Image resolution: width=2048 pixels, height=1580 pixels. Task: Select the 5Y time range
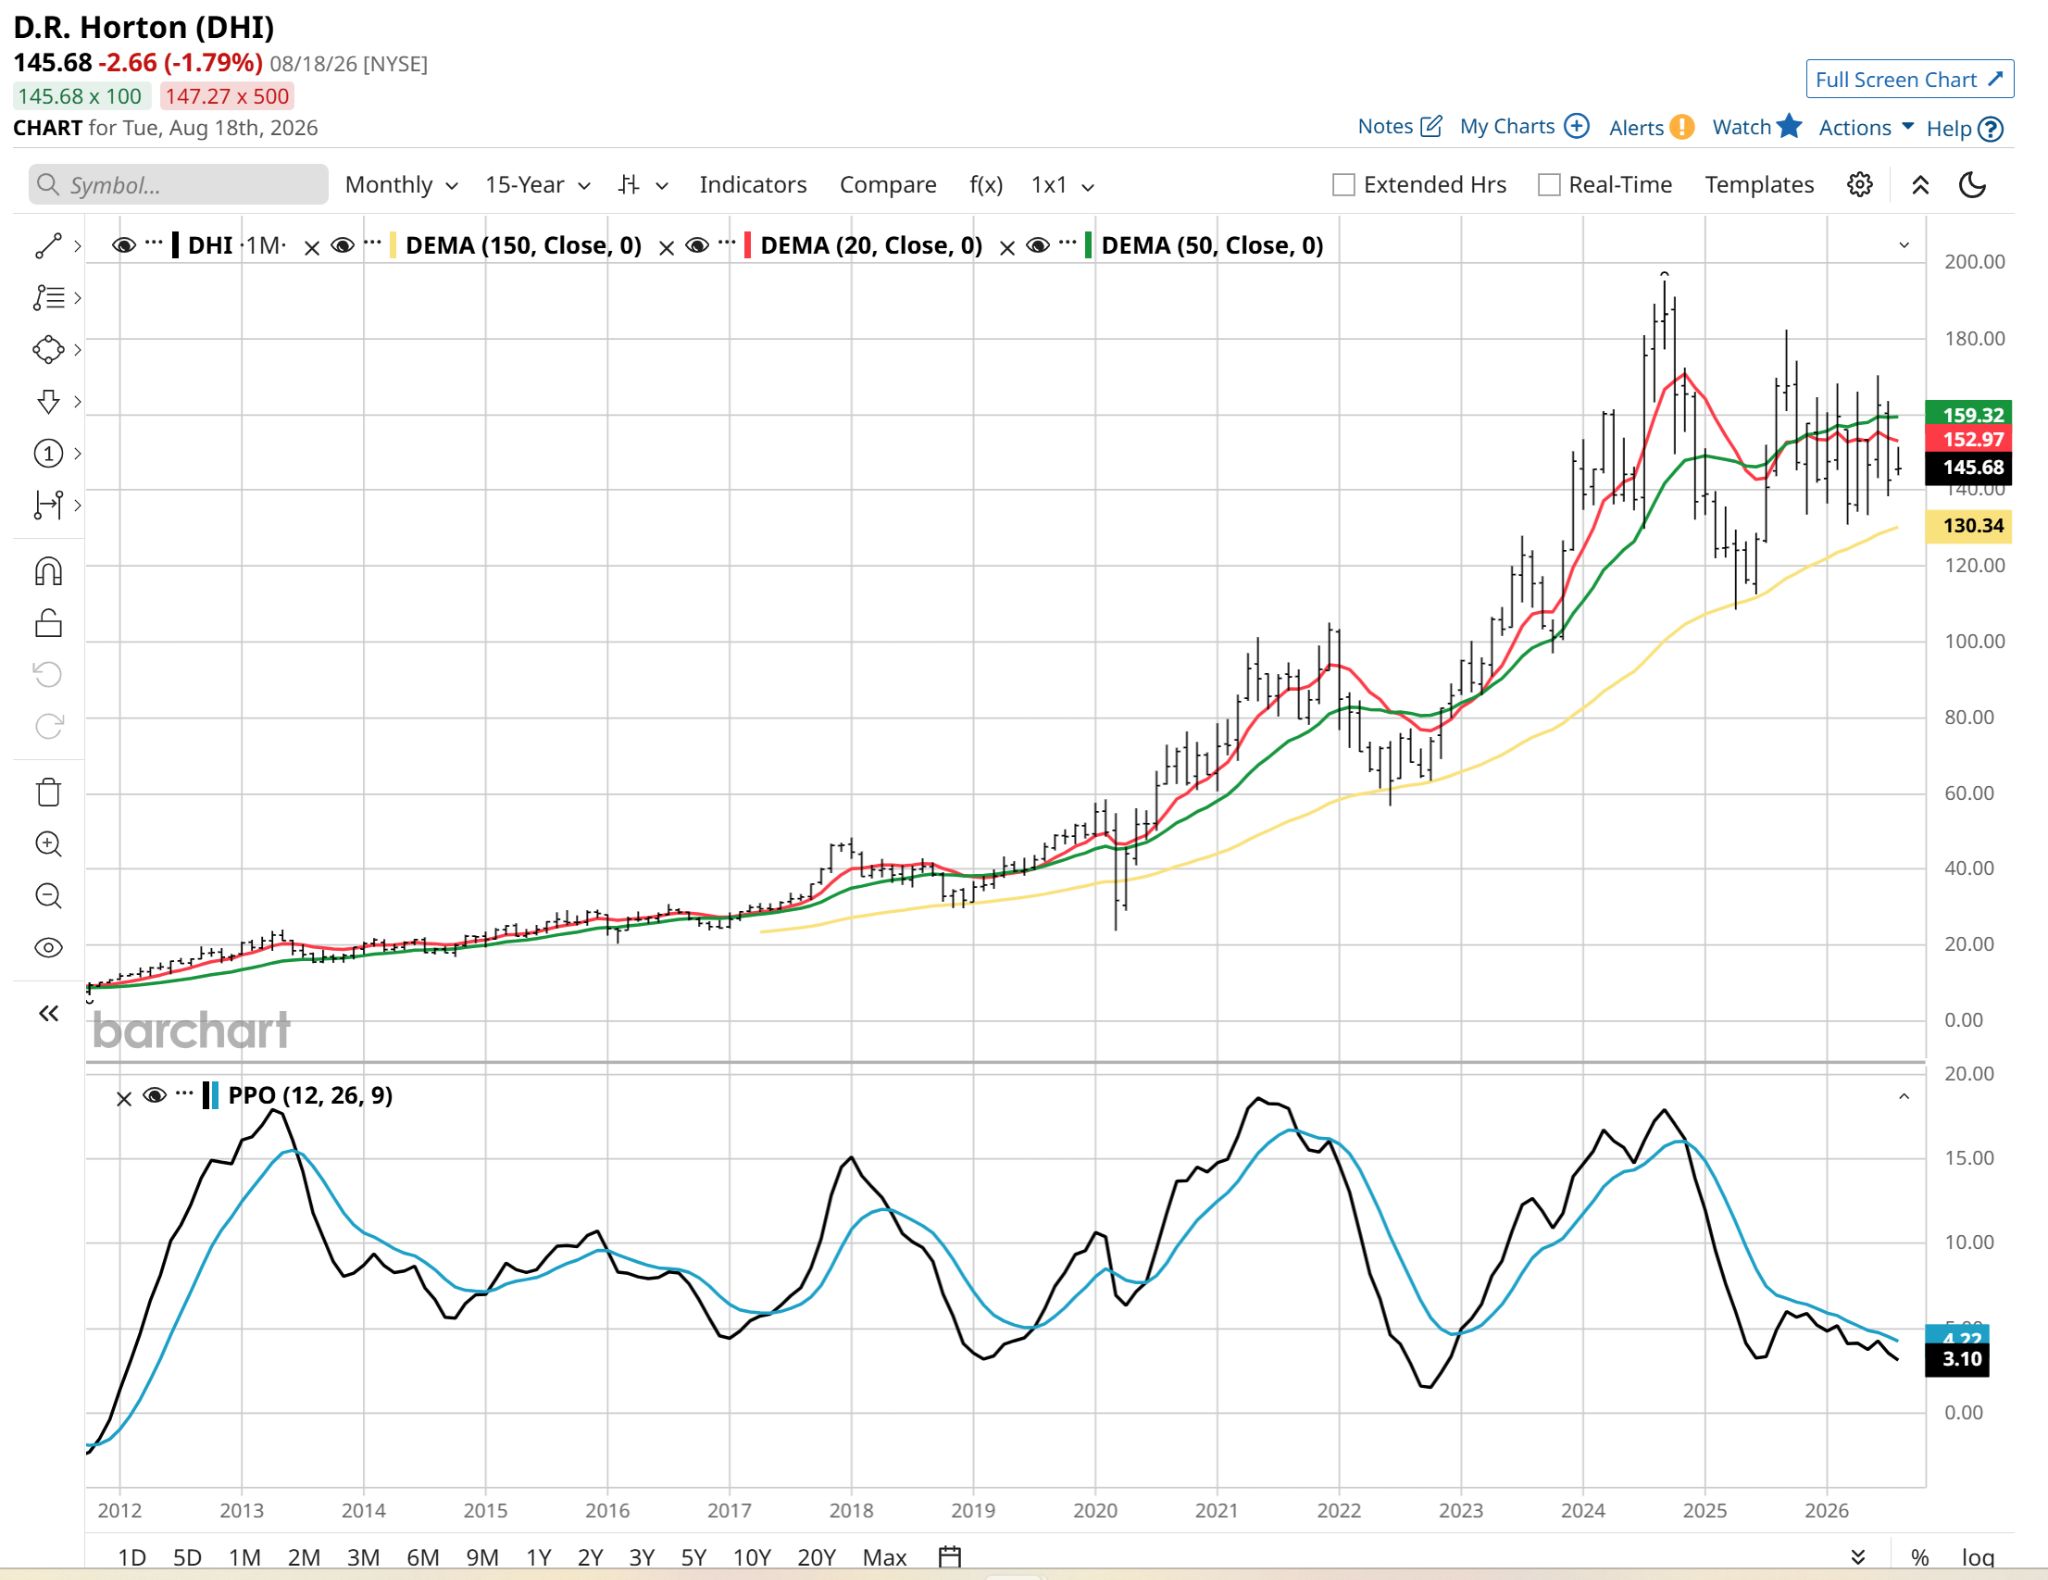(694, 1557)
